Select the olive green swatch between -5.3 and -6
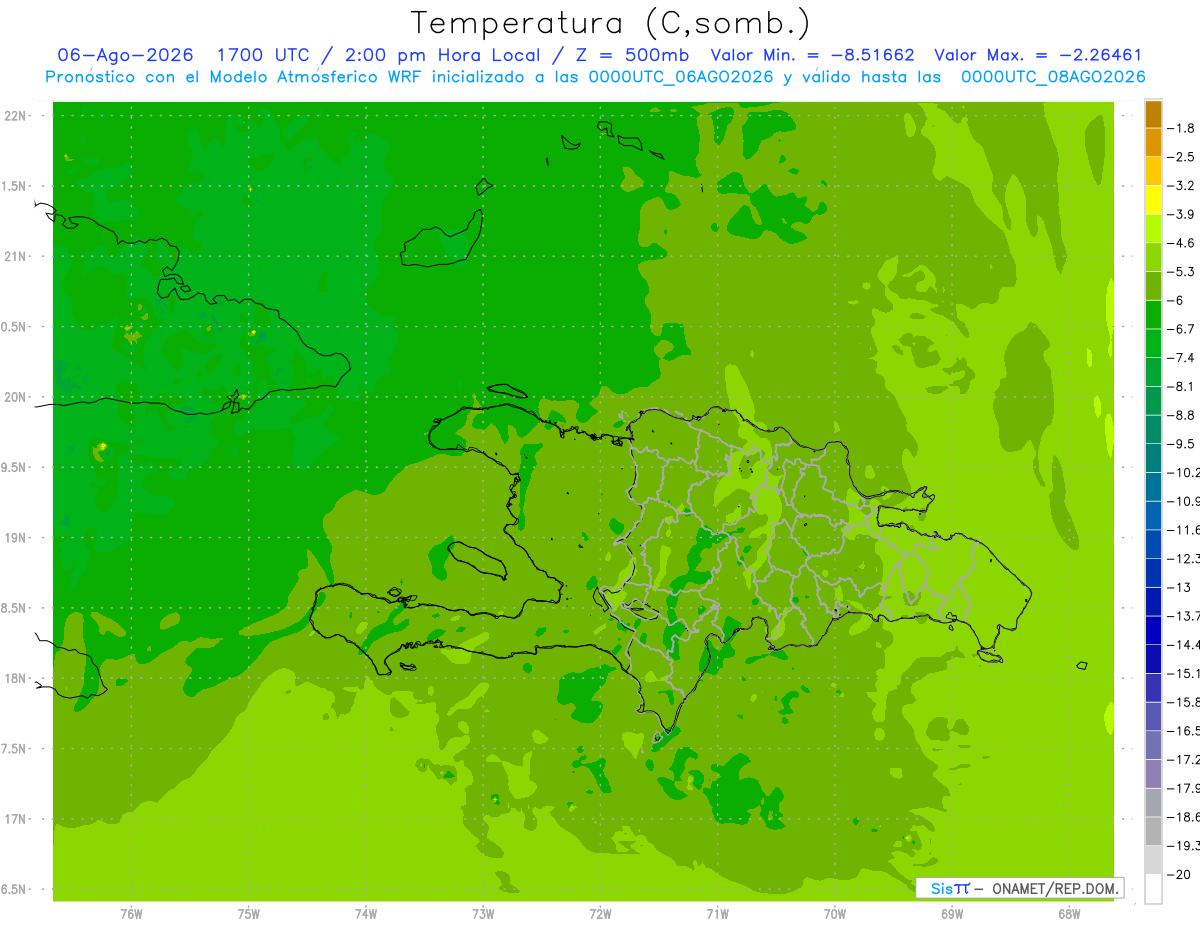The width and height of the screenshot is (1200, 927). pyautogui.click(x=1153, y=286)
